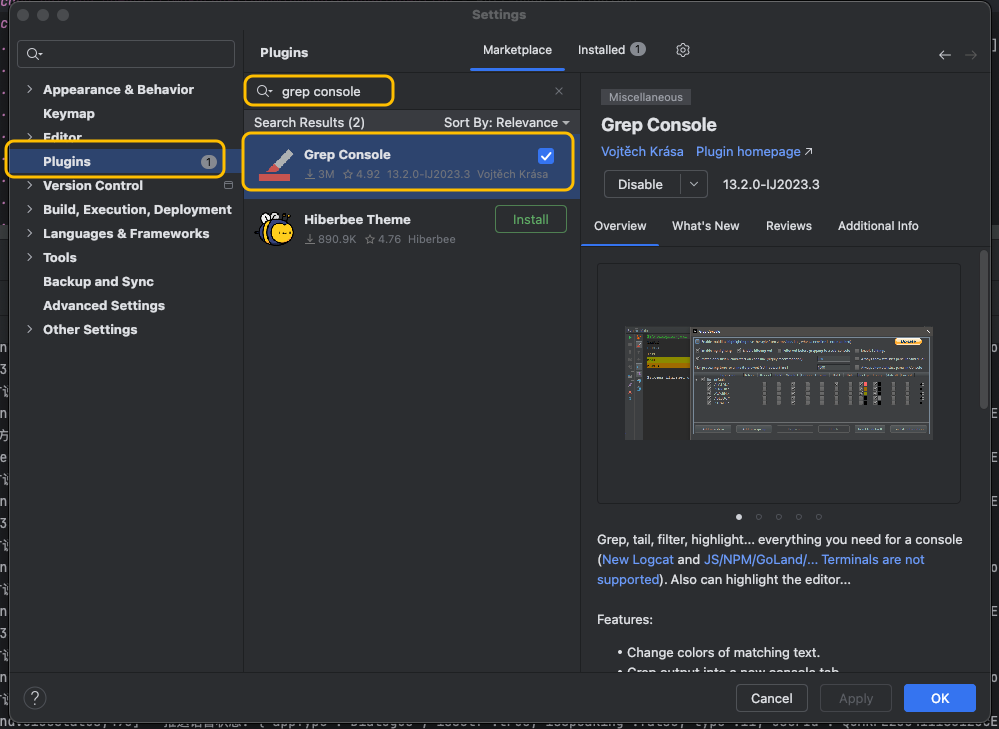Focus the settings search field
999x729 pixels.
pyautogui.click(x=126, y=54)
